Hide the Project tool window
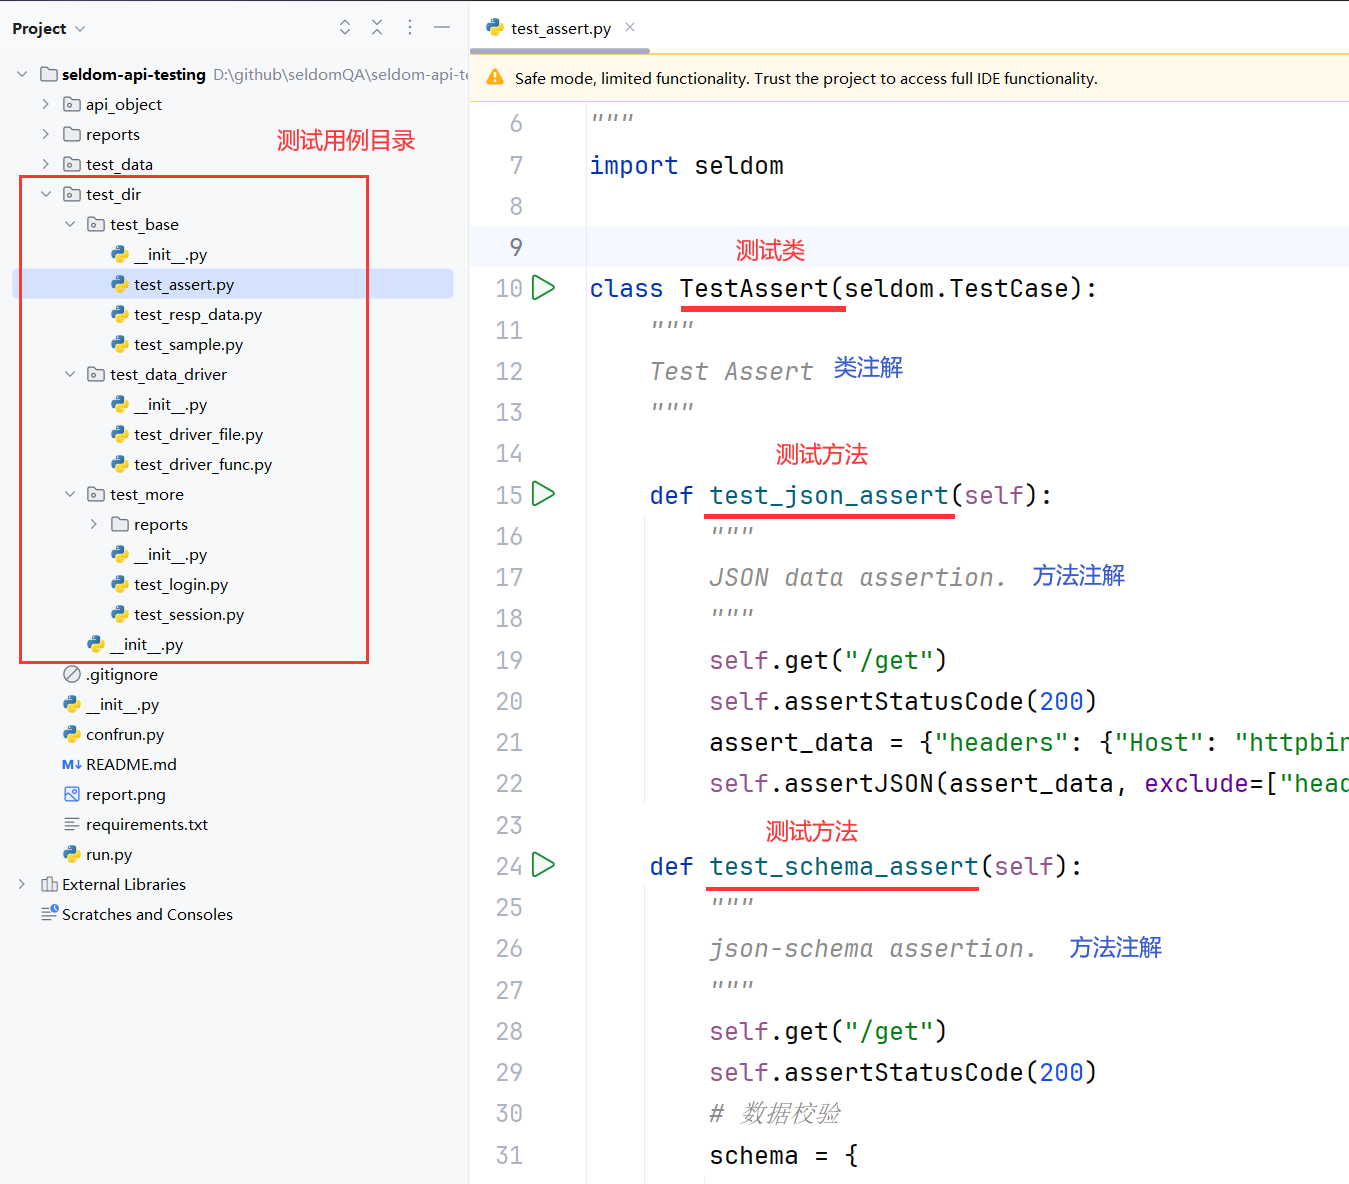This screenshot has width=1349, height=1184. click(x=442, y=28)
